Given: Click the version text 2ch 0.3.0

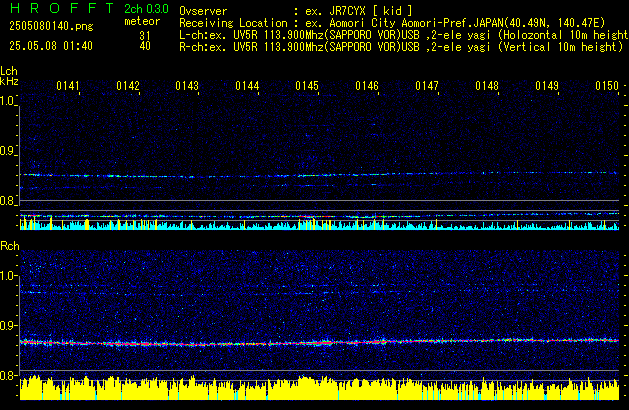Looking at the screenshot, I should click(146, 9).
